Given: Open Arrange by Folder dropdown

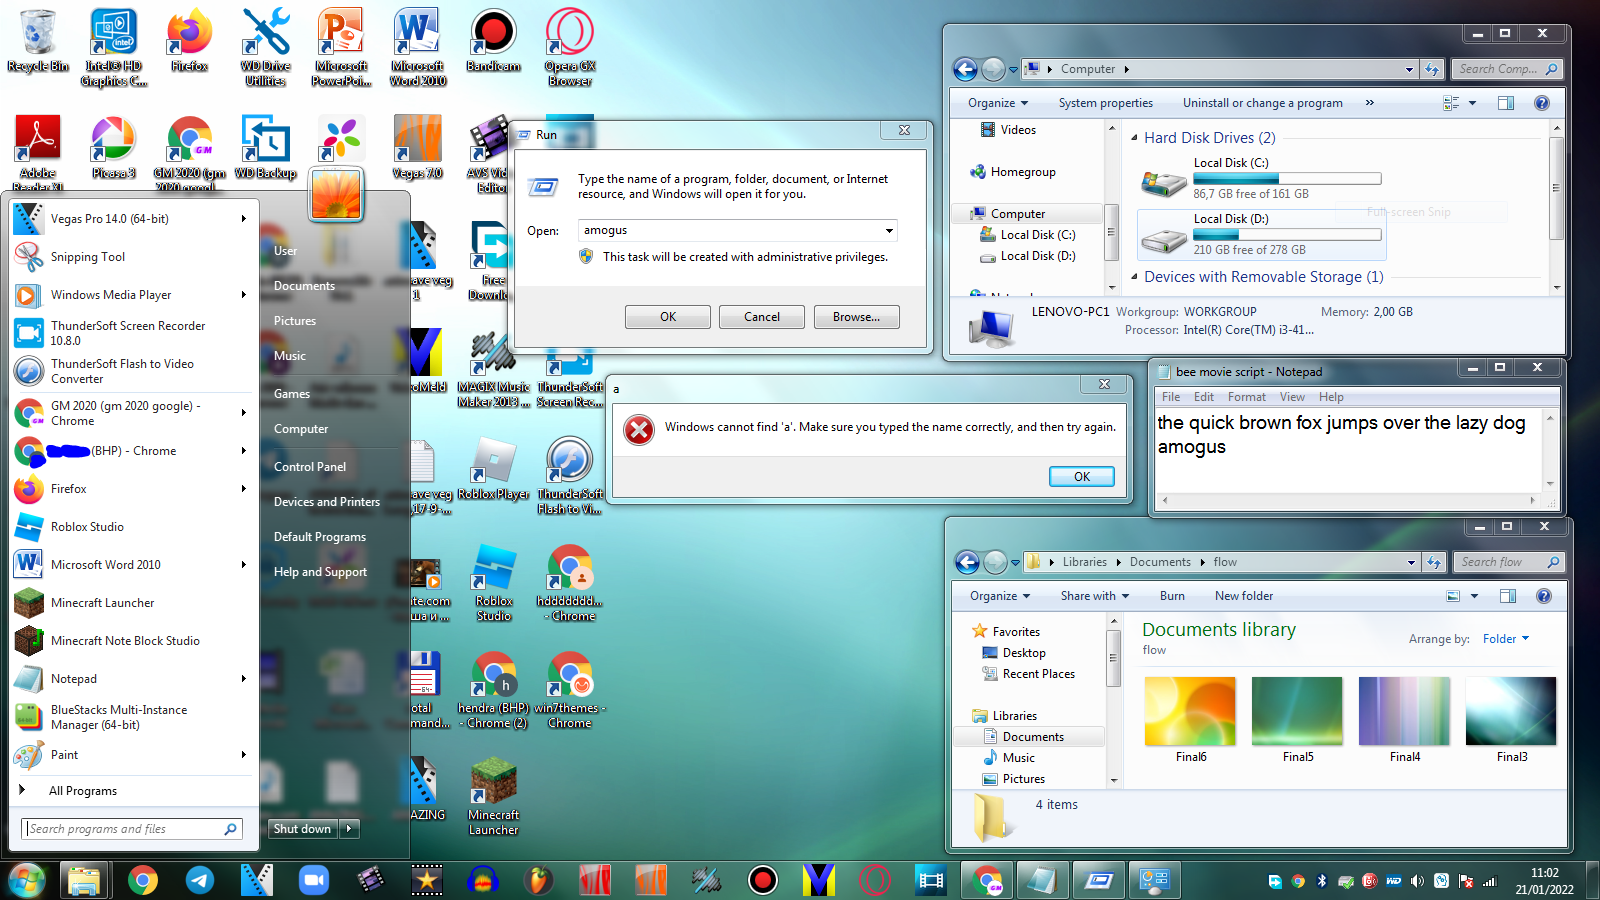Looking at the screenshot, I should pyautogui.click(x=1506, y=639).
